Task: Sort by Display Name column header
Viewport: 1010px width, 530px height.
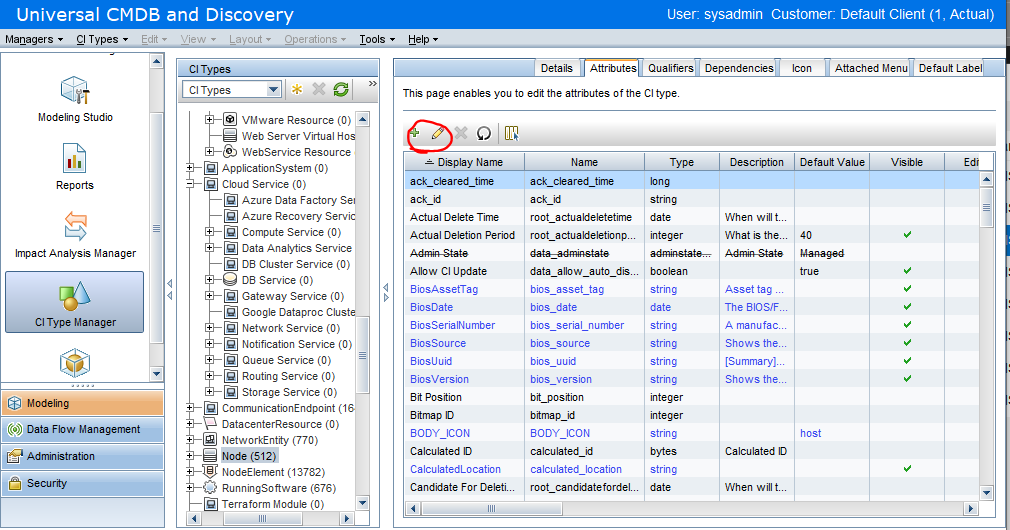Action: click(x=464, y=162)
